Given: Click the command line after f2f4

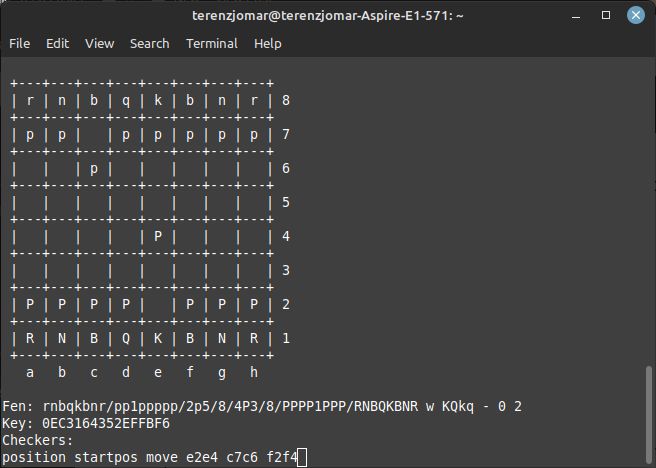Looking at the screenshot, I should [x=302, y=458].
